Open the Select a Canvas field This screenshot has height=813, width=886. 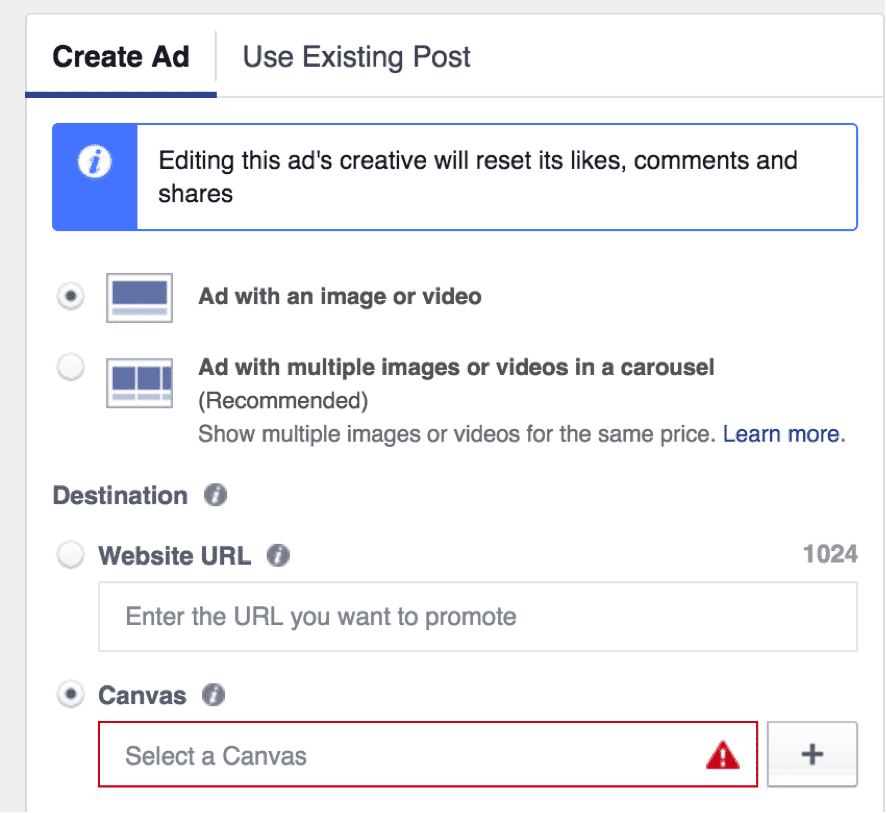tap(428, 754)
